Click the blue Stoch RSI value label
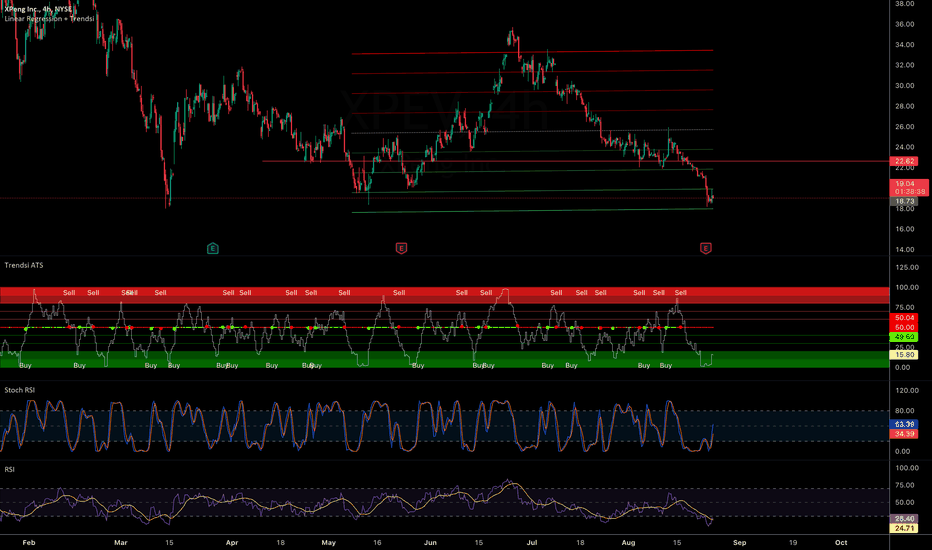Screen dimensions: 932x550 click(904, 425)
